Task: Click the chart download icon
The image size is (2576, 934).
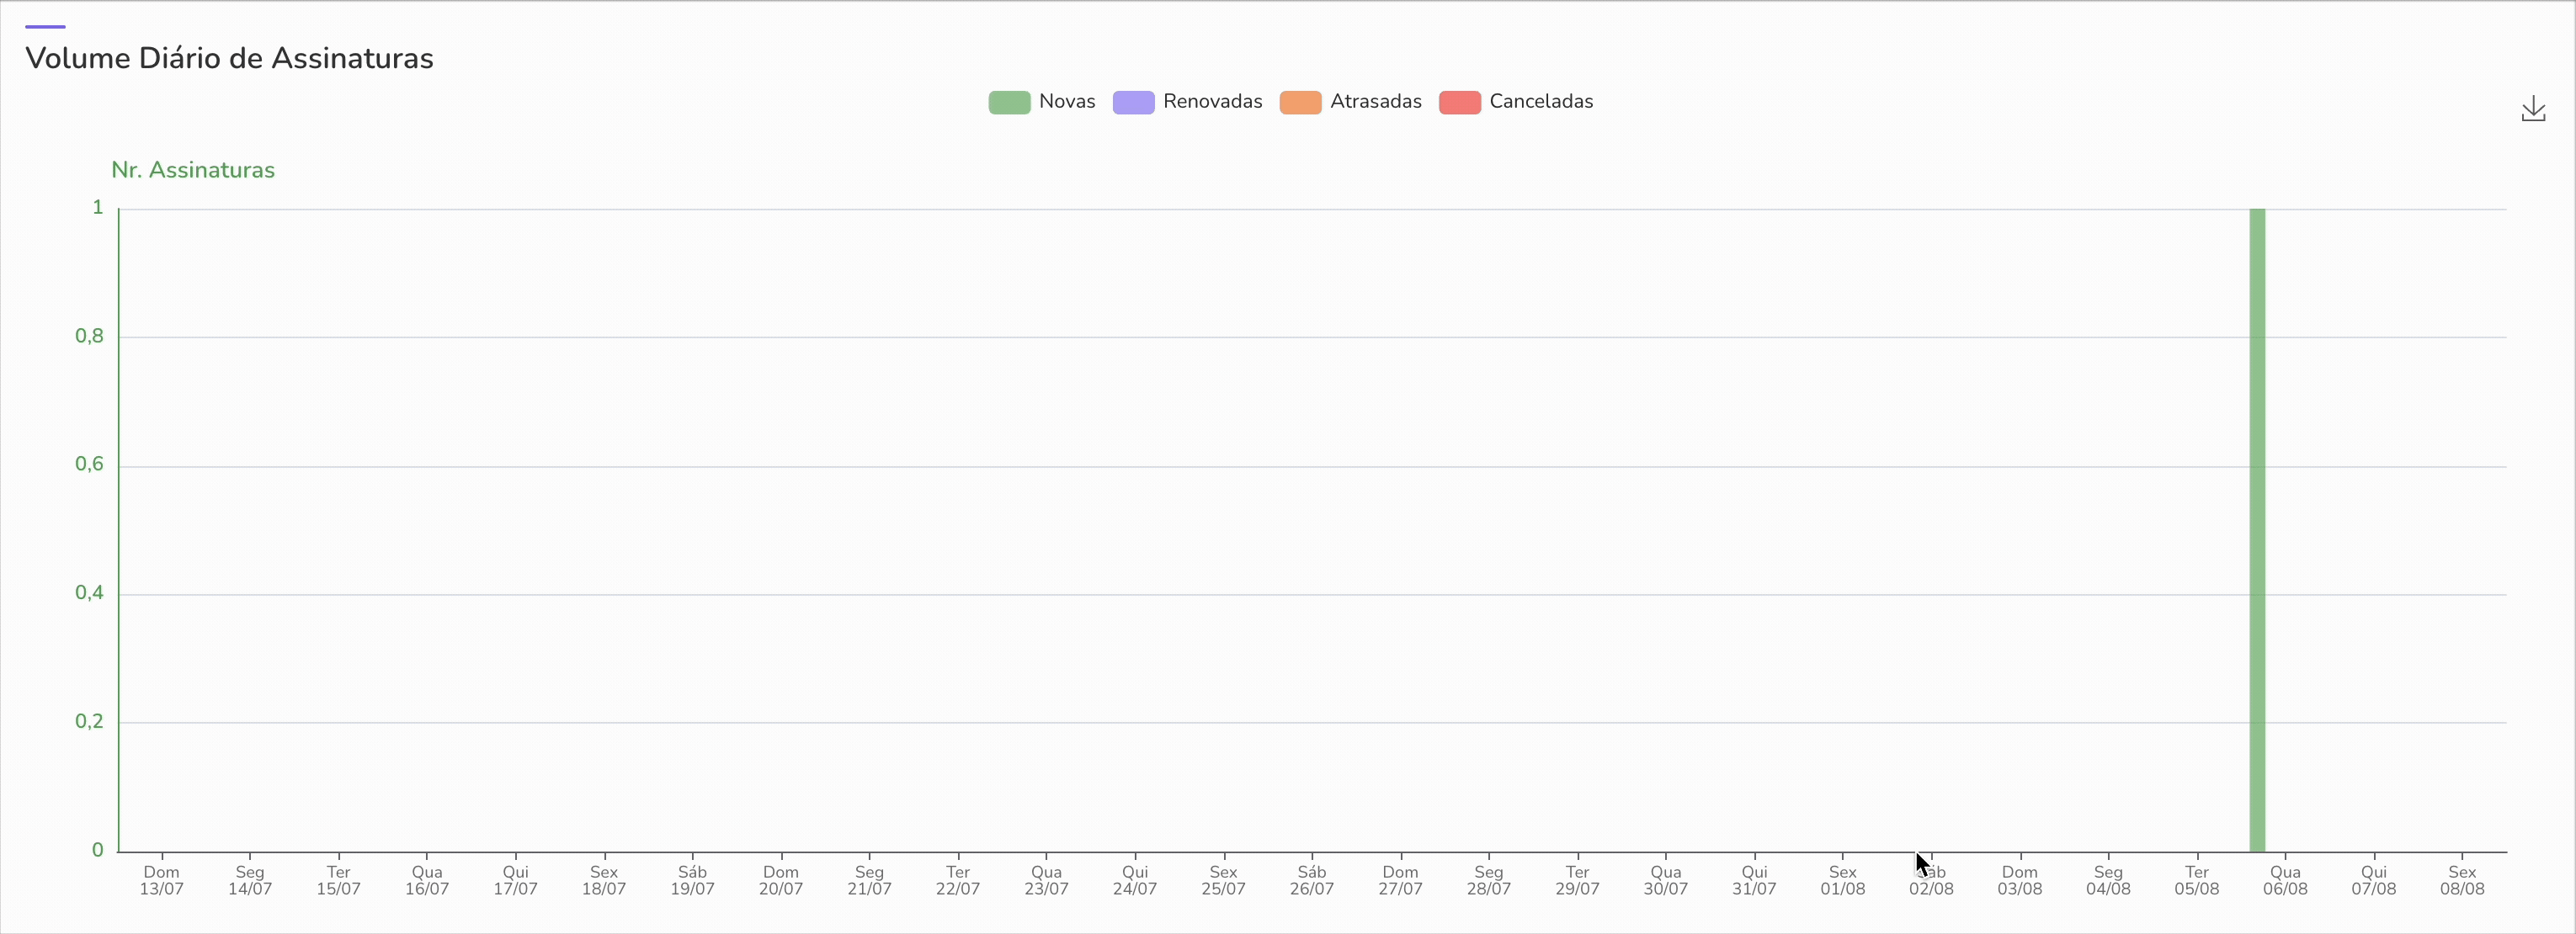Action: pos(2534,108)
